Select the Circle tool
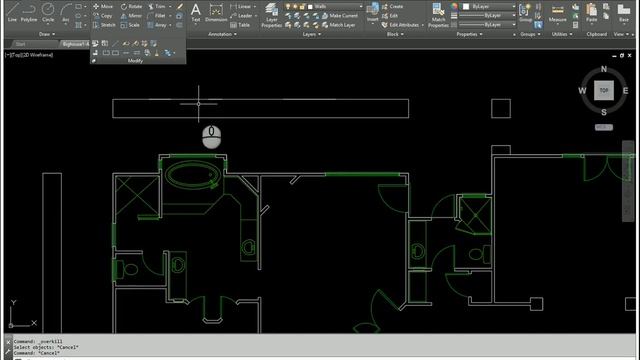640x360 pixels. pyautogui.click(x=48, y=12)
